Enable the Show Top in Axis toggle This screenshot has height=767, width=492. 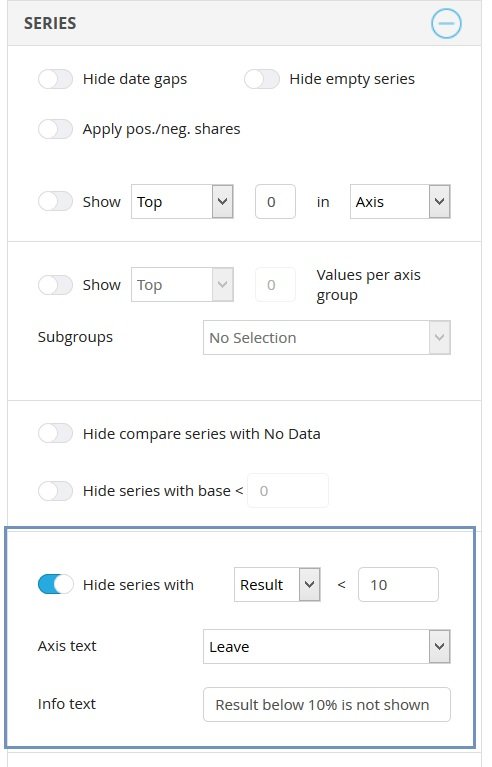[x=56, y=201]
